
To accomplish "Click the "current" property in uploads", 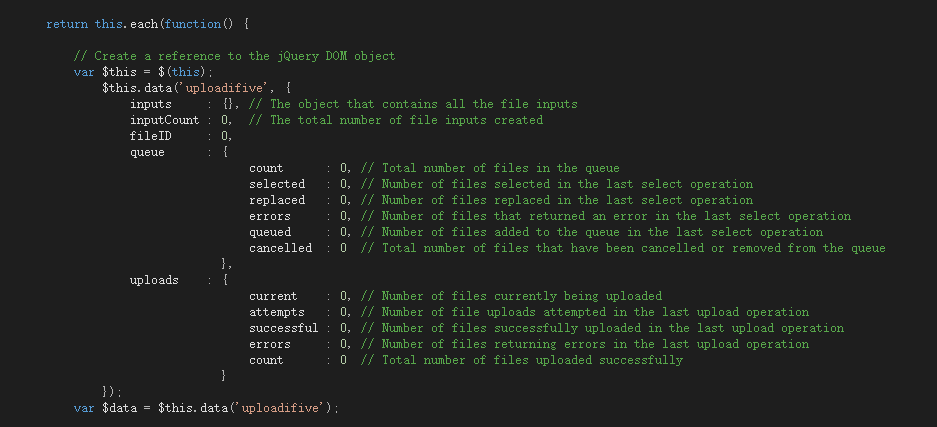I will click(273, 296).
